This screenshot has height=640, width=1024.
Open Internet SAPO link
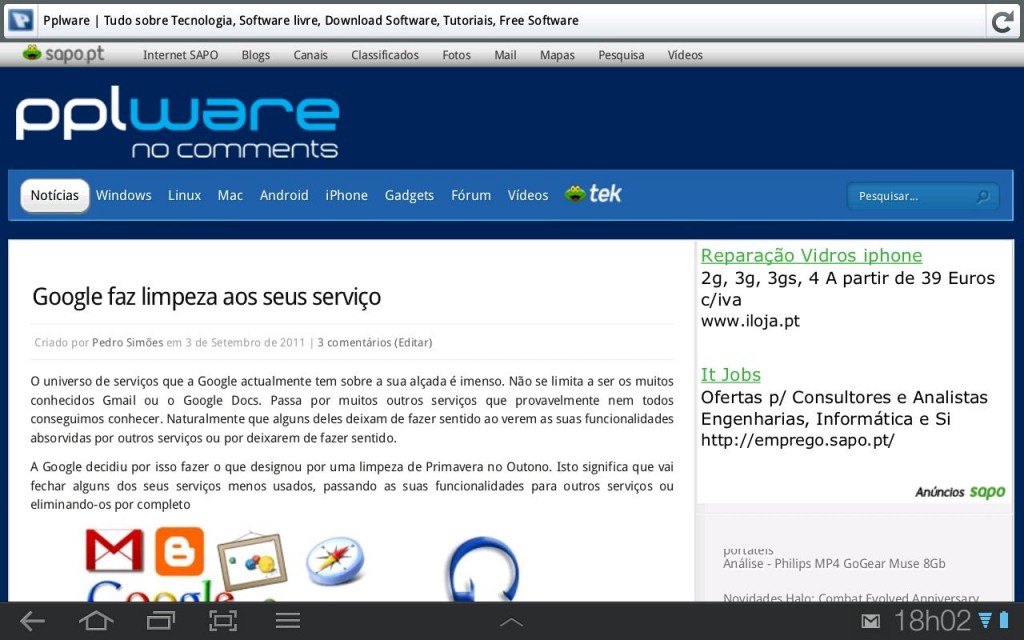180,55
